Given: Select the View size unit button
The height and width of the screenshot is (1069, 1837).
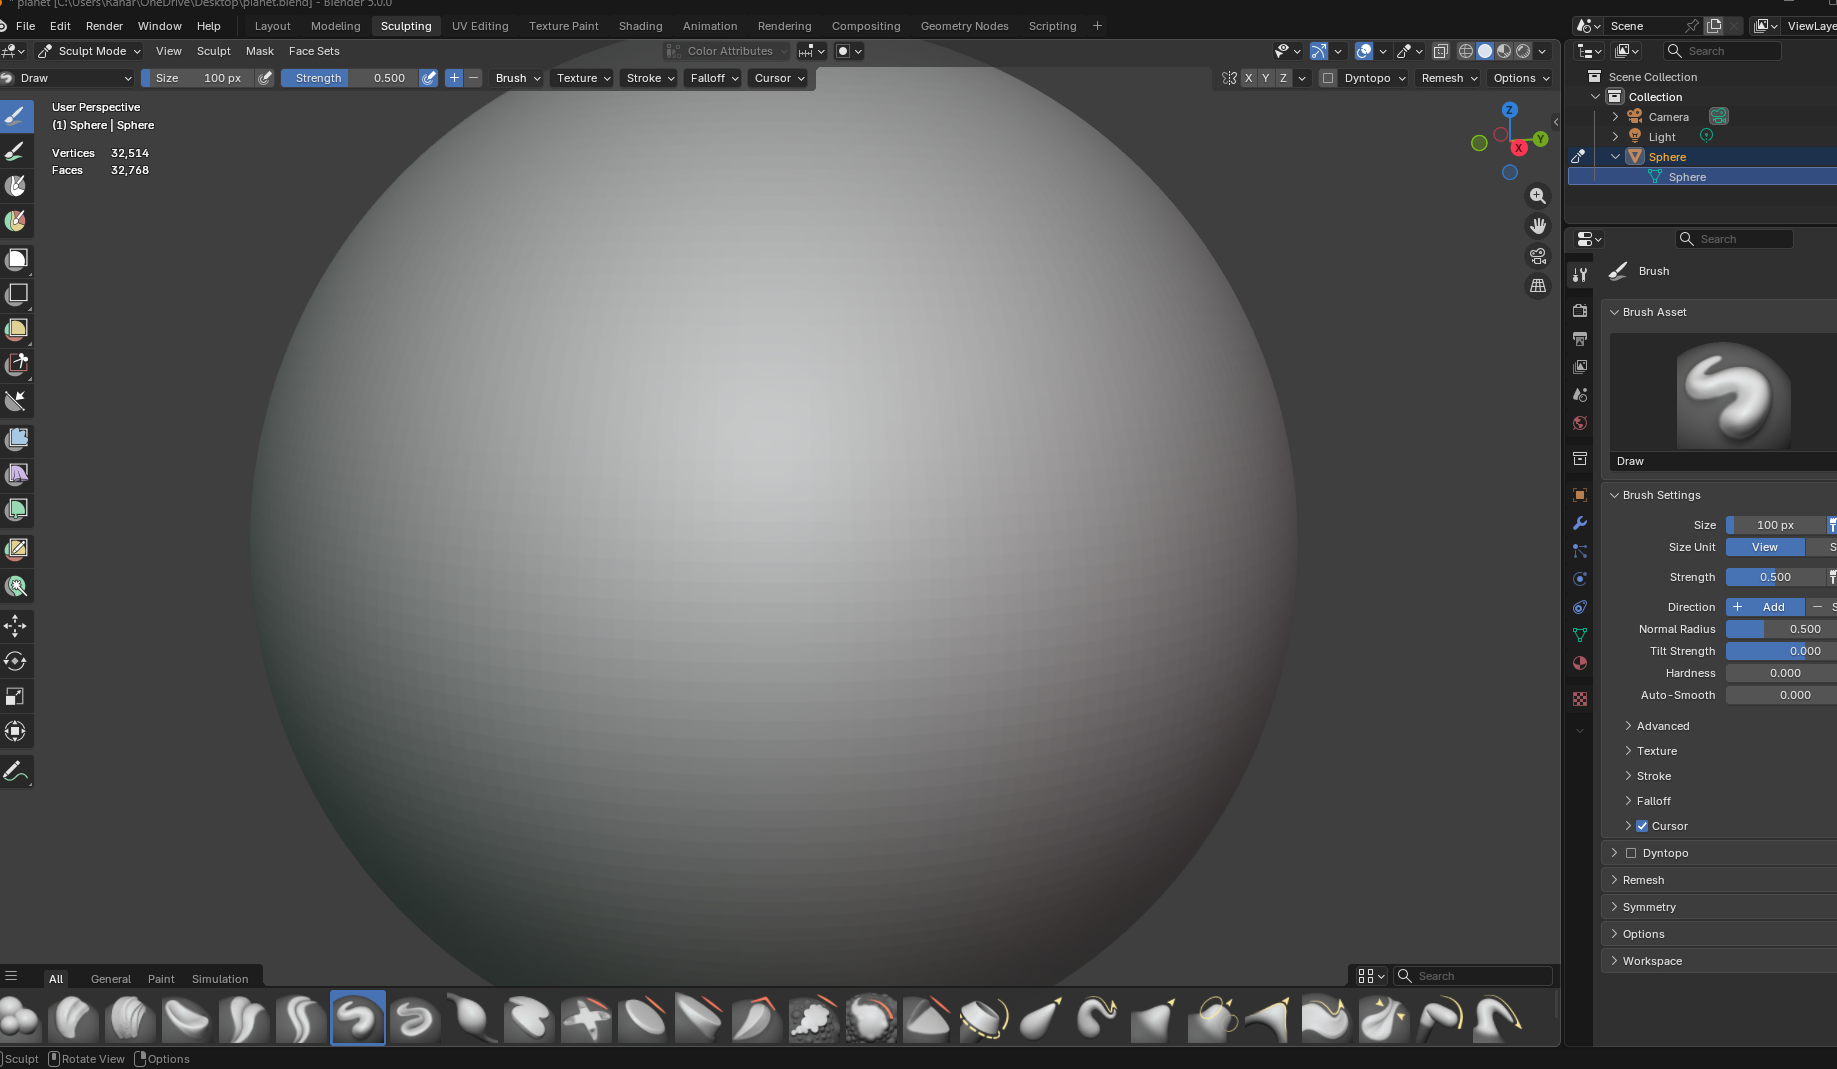Looking at the screenshot, I should 1764,547.
